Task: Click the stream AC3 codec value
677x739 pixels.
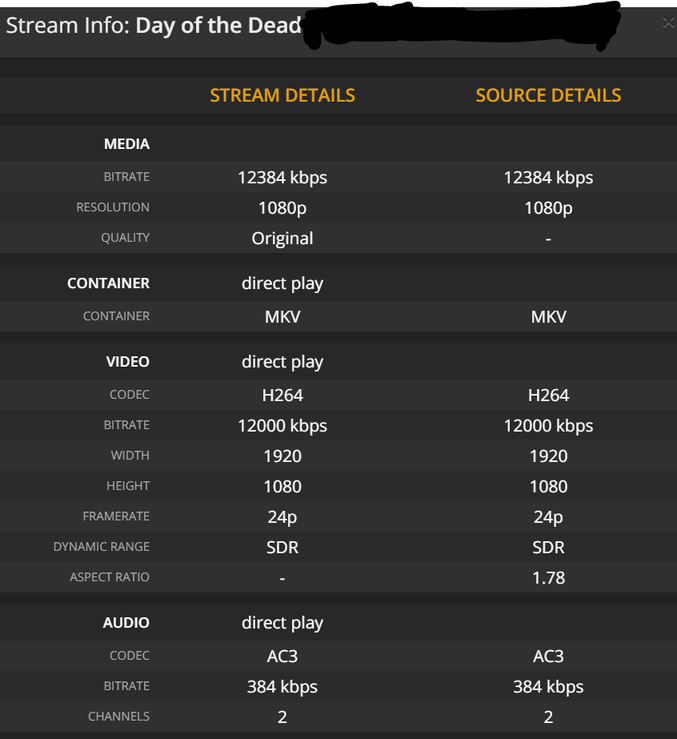Action: 282,656
